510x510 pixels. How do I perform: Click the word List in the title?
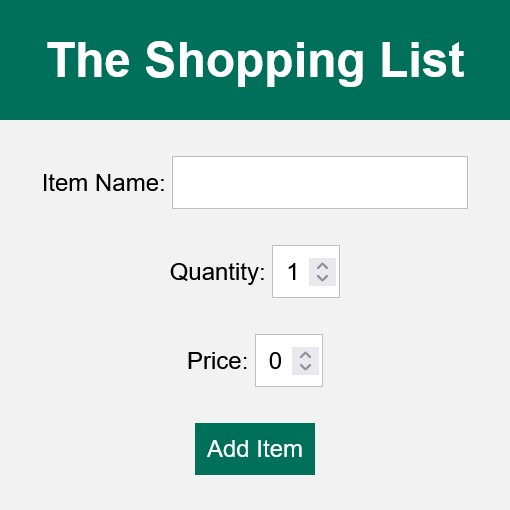tap(422, 60)
